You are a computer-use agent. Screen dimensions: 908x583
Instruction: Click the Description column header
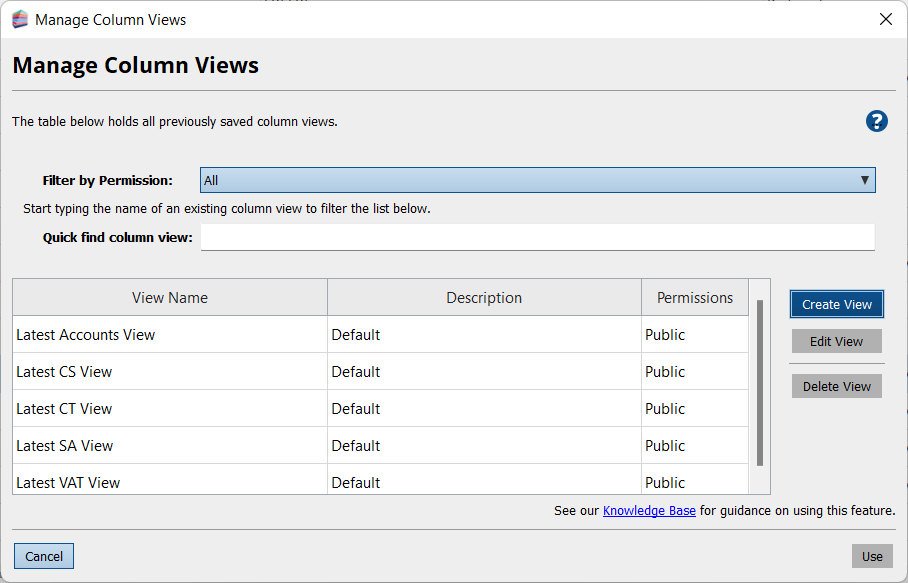click(x=484, y=297)
